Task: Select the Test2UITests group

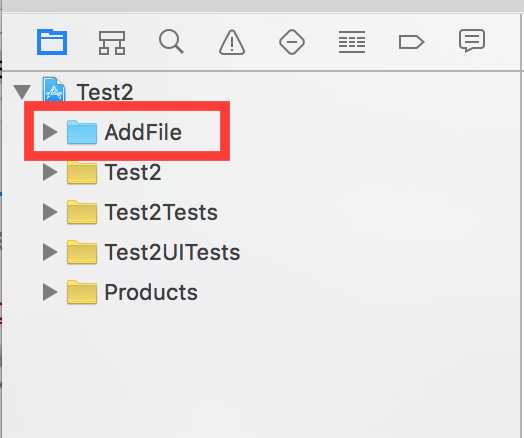Action: pyautogui.click(x=153, y=253)
